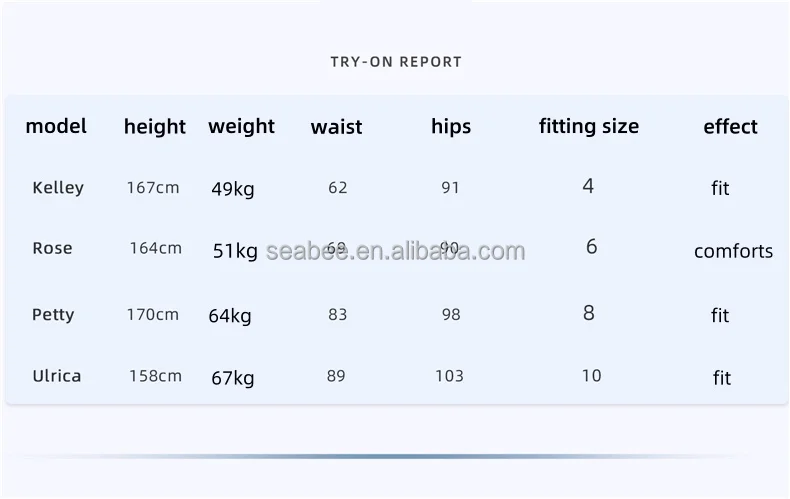Select the waist column header
The height and width of the screenshot is (499, 790).
click(x=337, y=127)
